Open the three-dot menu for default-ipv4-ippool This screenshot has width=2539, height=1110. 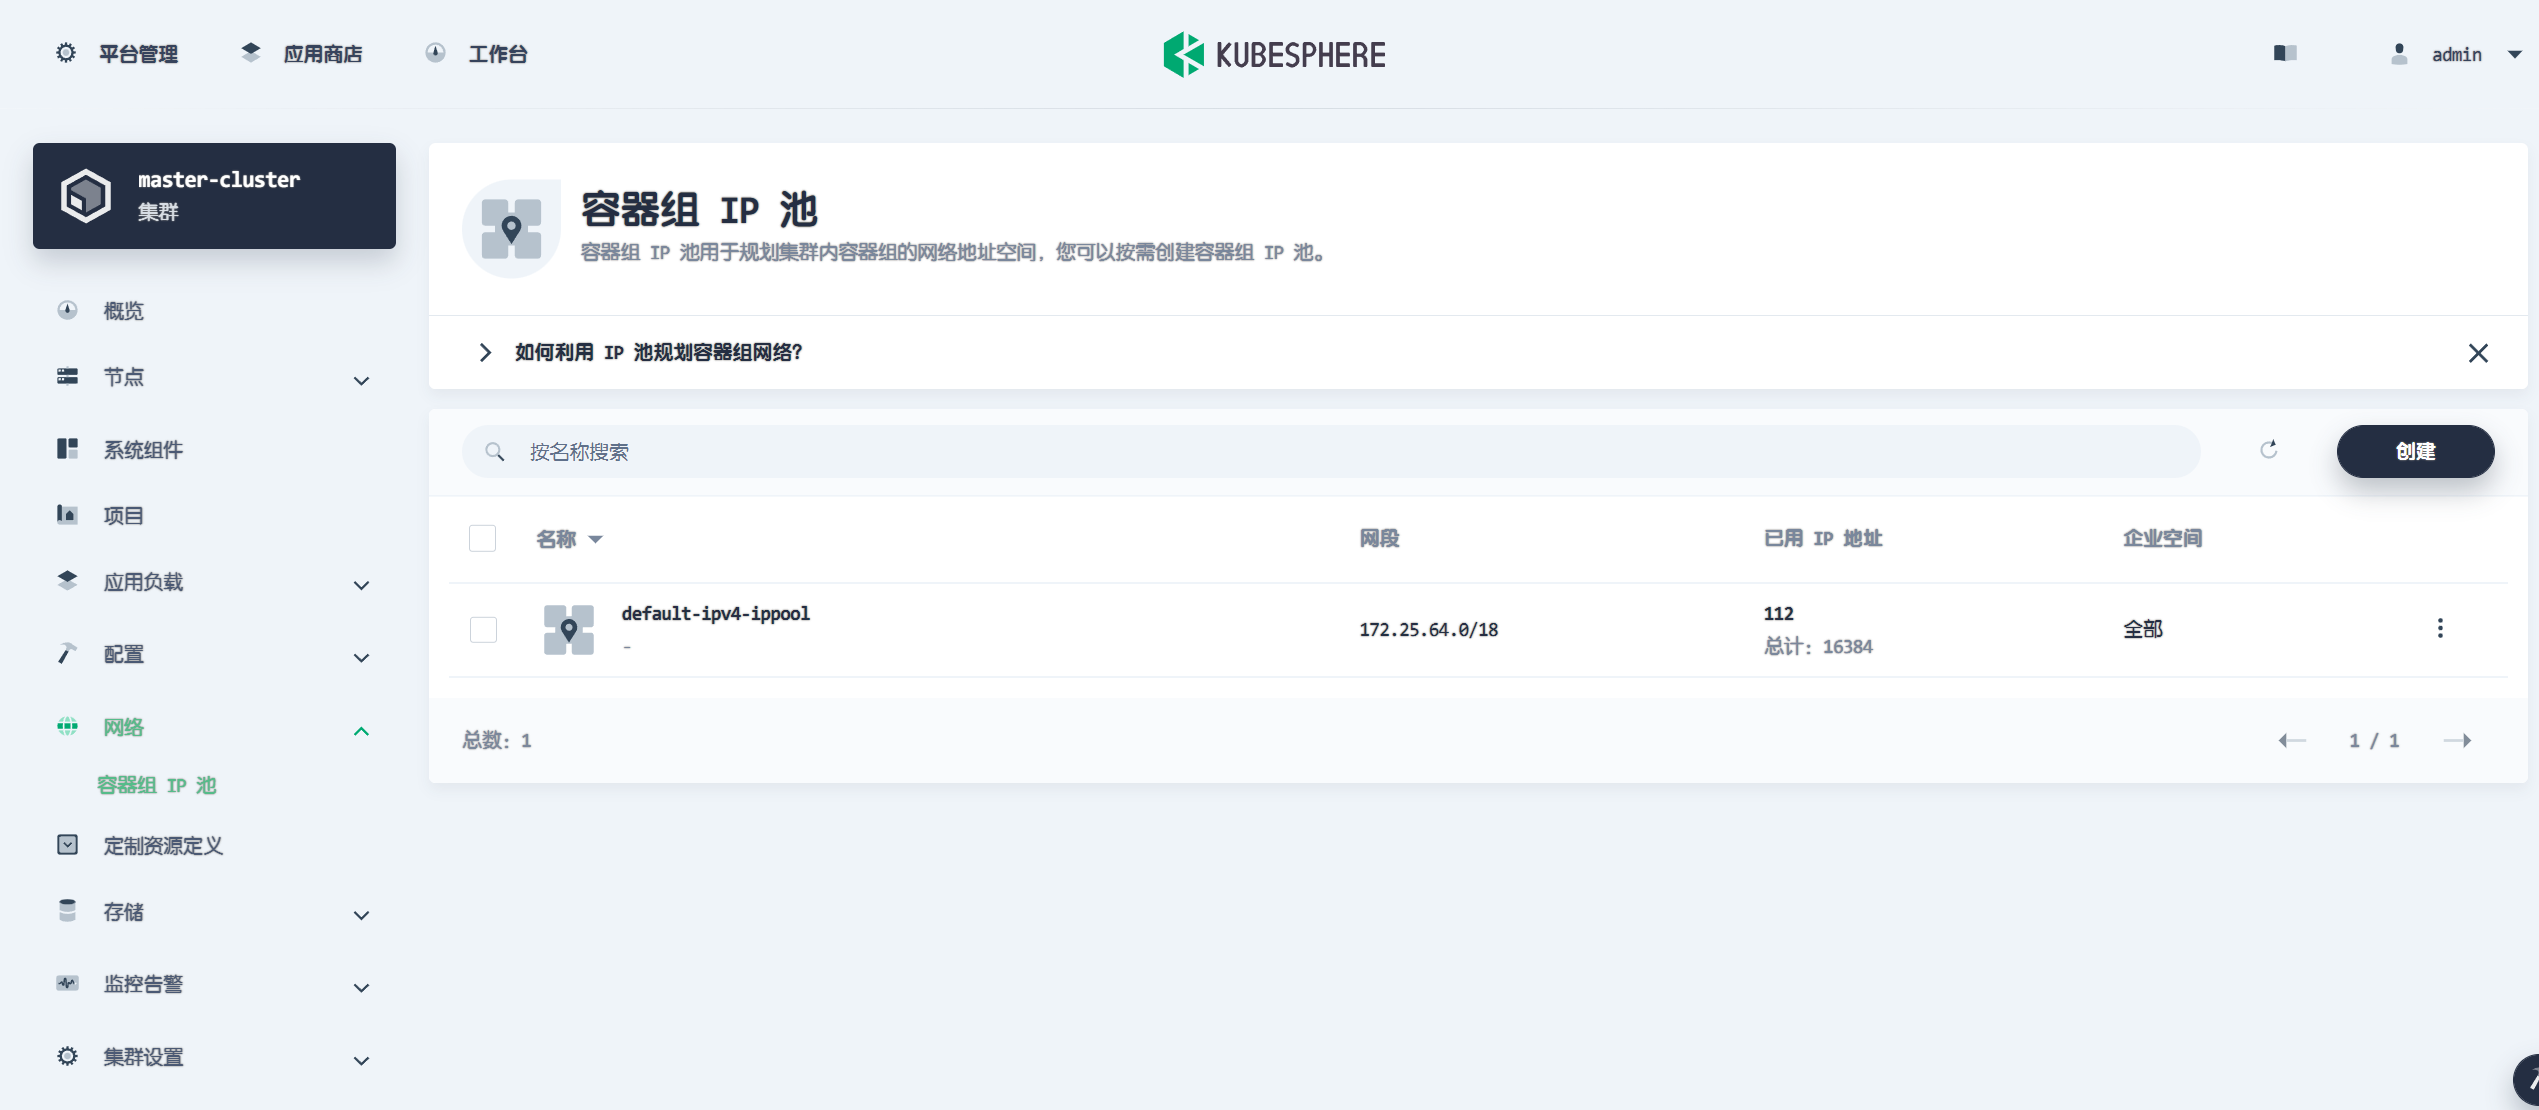pos(2439,628)
